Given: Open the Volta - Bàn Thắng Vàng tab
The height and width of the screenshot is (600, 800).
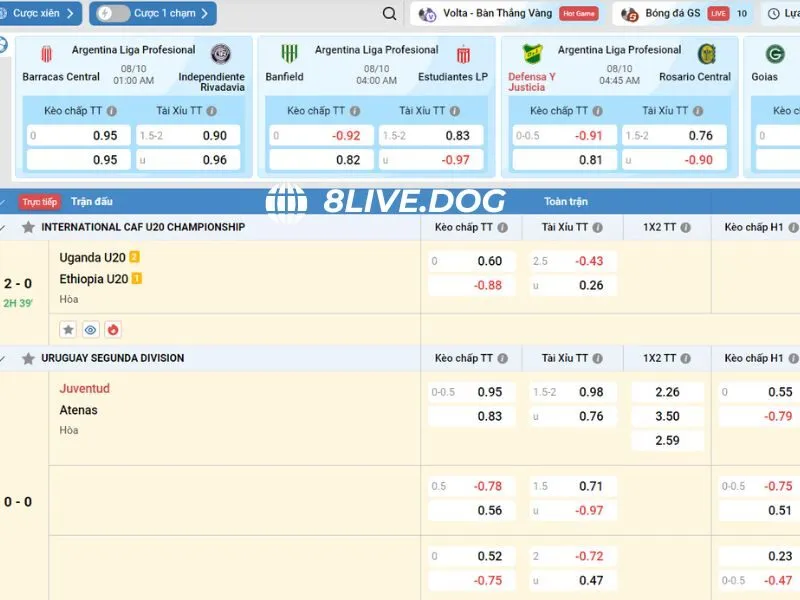Looking at the screenshot, I should (x=508, y=14).
